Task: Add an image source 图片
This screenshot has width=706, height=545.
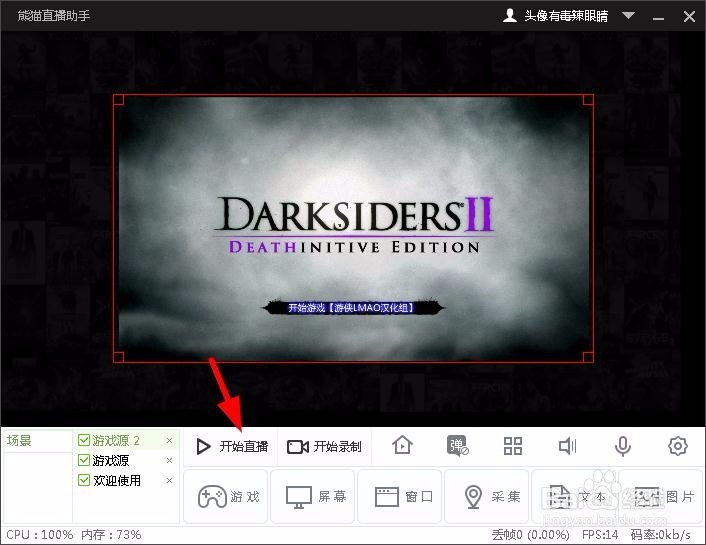Action: click(x=661, y=496)
